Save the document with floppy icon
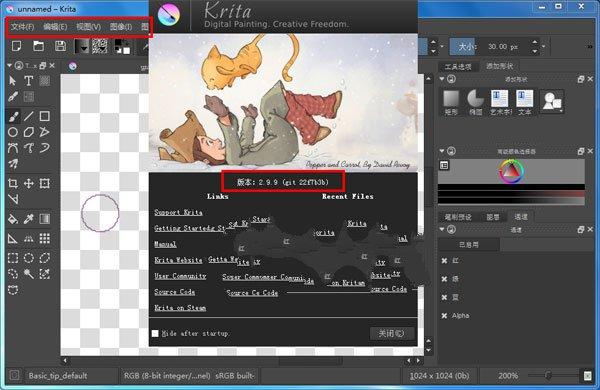Viewport: 600px width, 390px height. point(60,46)
